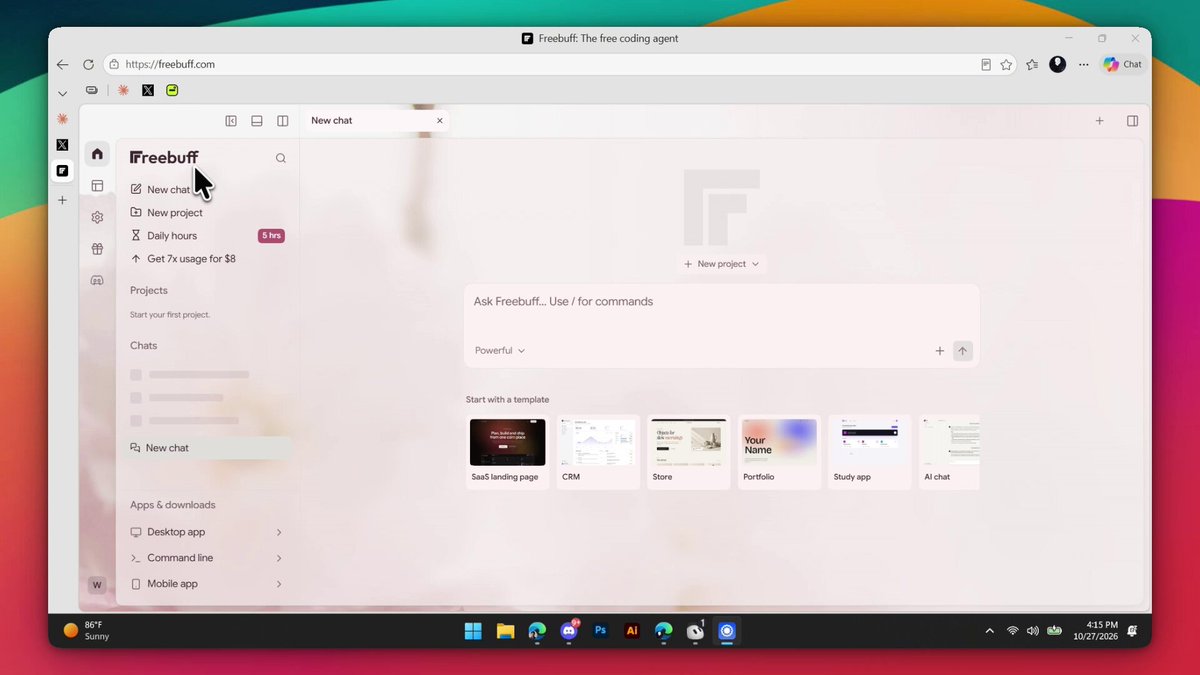Click the gift icon in left rail
The height and width of the screenshot is (675, 1200).
point(97,249)
